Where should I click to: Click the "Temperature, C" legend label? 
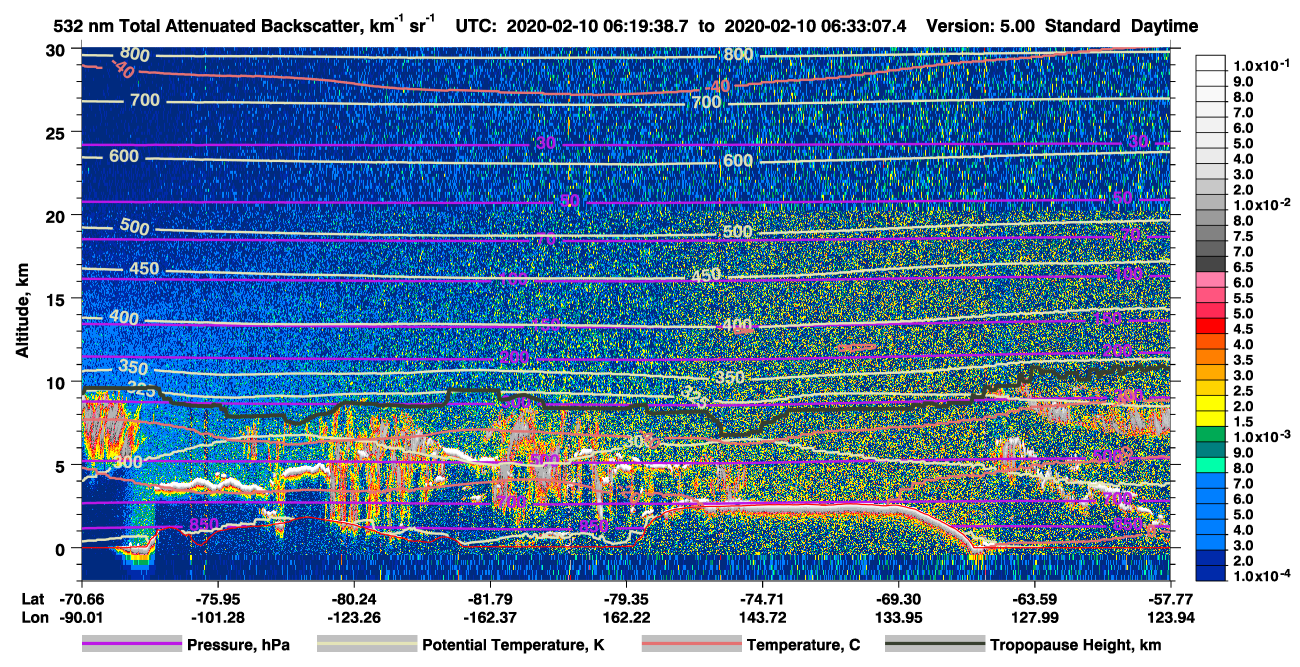click(803, 646)
